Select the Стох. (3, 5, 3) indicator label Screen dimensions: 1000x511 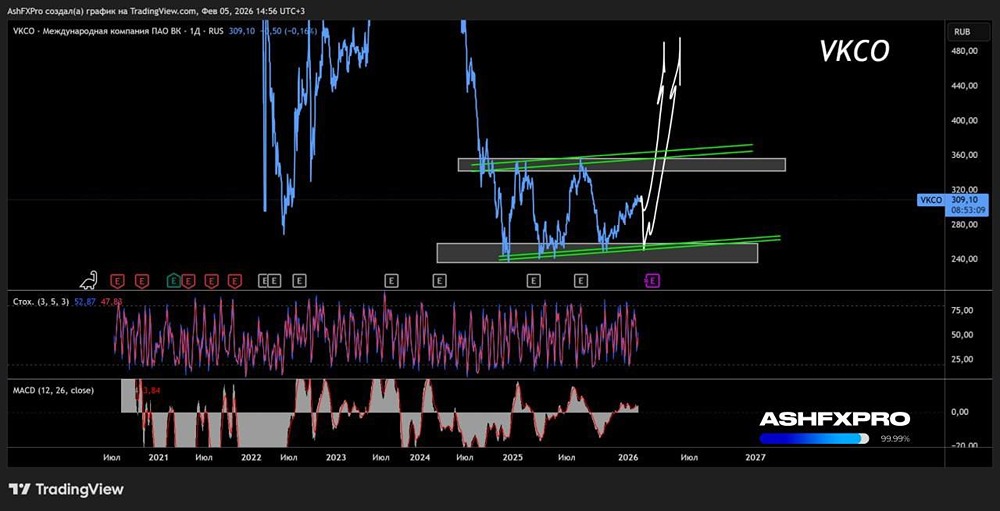40,302
